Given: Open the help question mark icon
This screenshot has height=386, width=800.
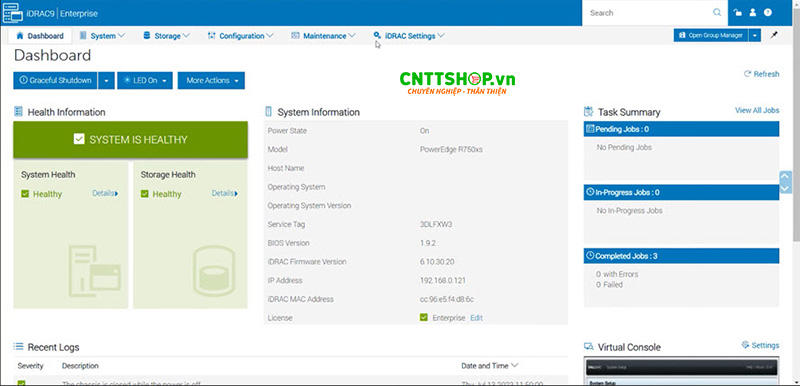Looking at the screenshot, I should [767, 13].
